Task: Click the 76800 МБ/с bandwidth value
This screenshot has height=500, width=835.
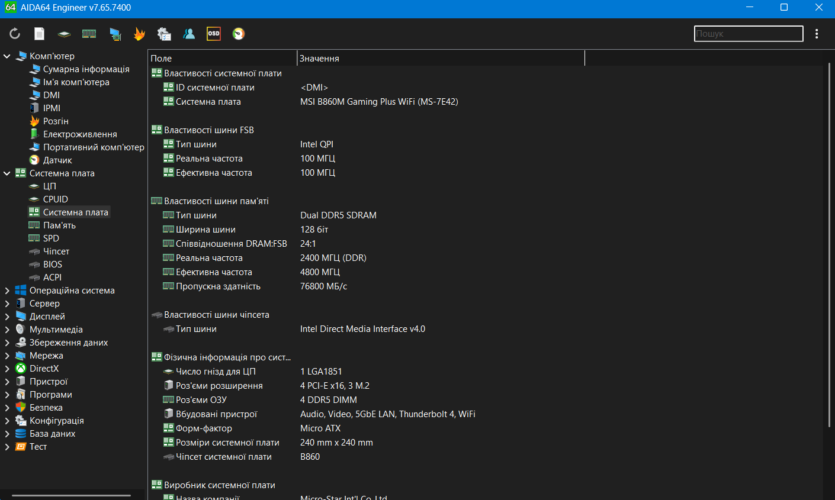Action: pyautogui.click(x=323, y=286)
